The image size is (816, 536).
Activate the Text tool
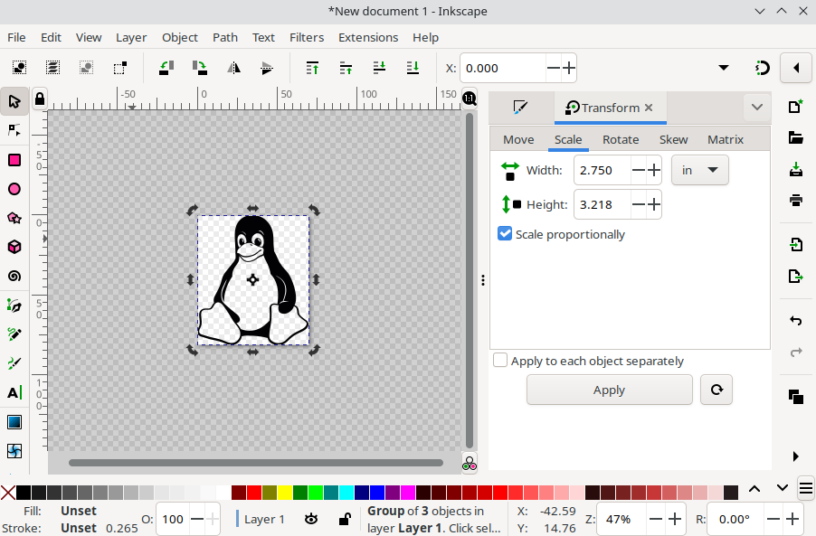14,393
